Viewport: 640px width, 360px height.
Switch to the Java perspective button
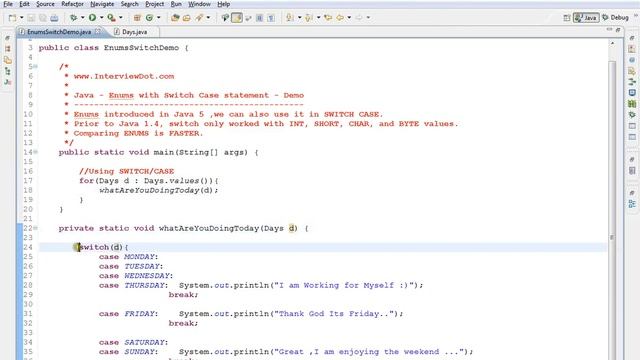tap(586, 18)
